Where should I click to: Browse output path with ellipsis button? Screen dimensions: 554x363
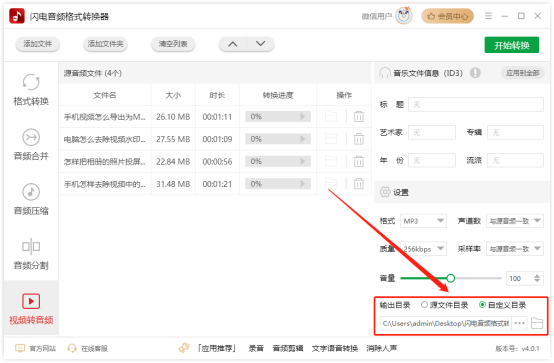click(519, 323)
